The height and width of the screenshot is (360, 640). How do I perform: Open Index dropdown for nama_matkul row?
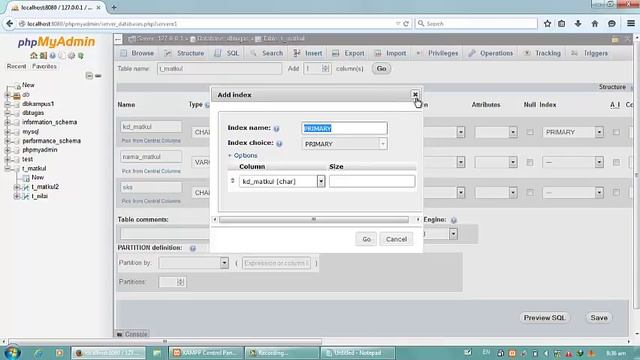573,162
